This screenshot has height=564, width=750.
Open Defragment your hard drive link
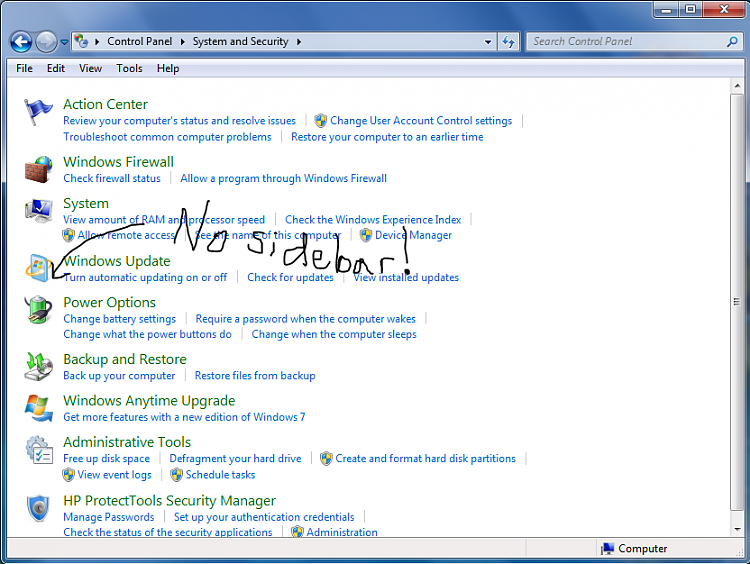click(x=235, y=458)
